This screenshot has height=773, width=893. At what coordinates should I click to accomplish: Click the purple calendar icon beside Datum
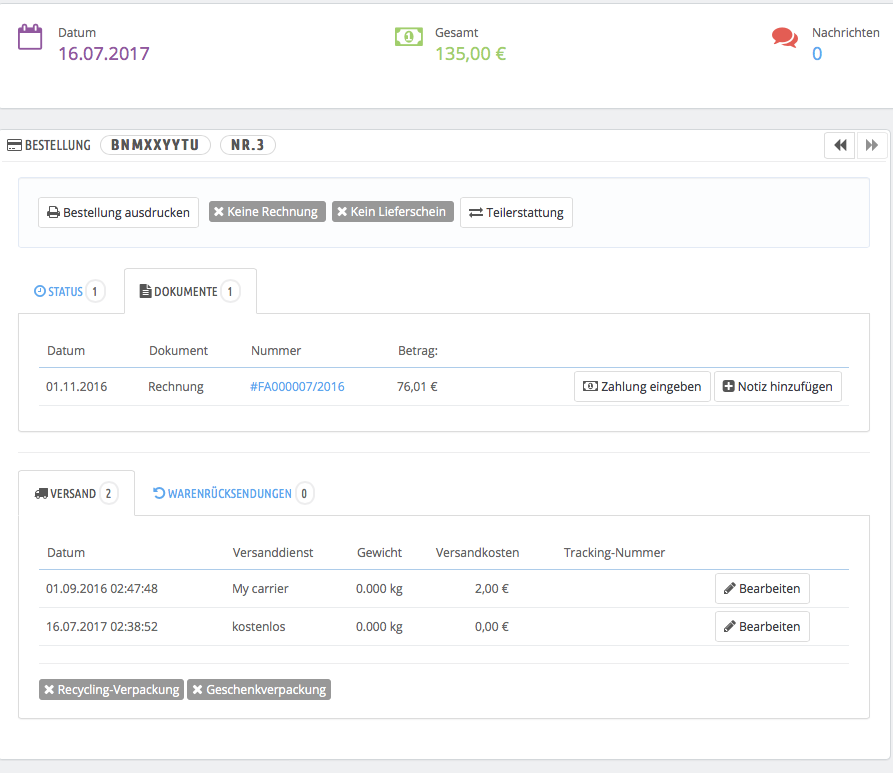pos(30,37)
